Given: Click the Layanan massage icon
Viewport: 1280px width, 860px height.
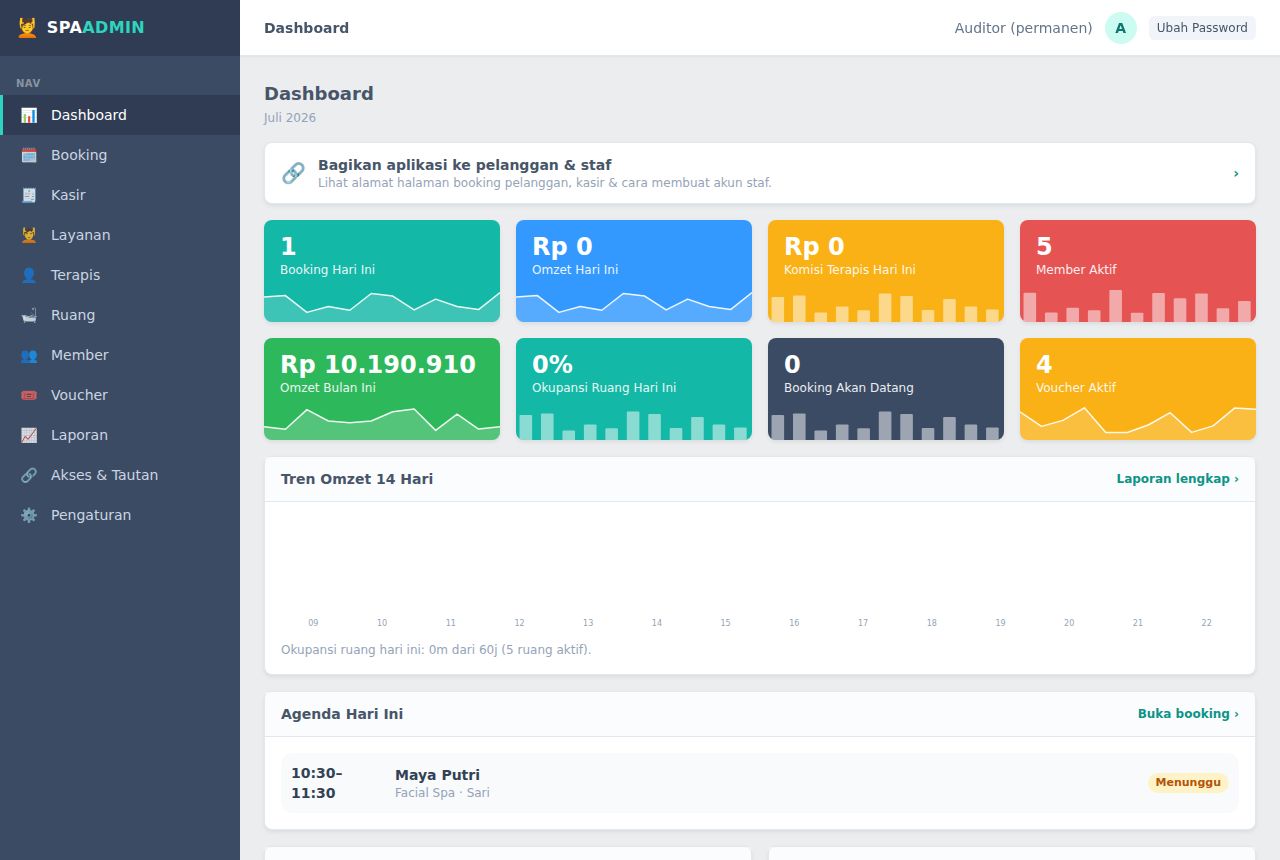Looking at the screenshot, I should coord(29,235).
